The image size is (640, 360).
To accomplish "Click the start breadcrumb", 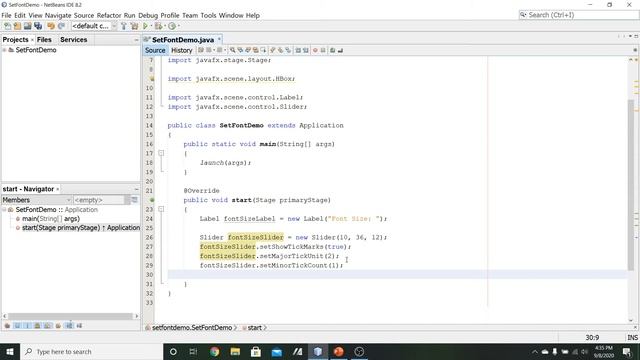I will [254, 328].
